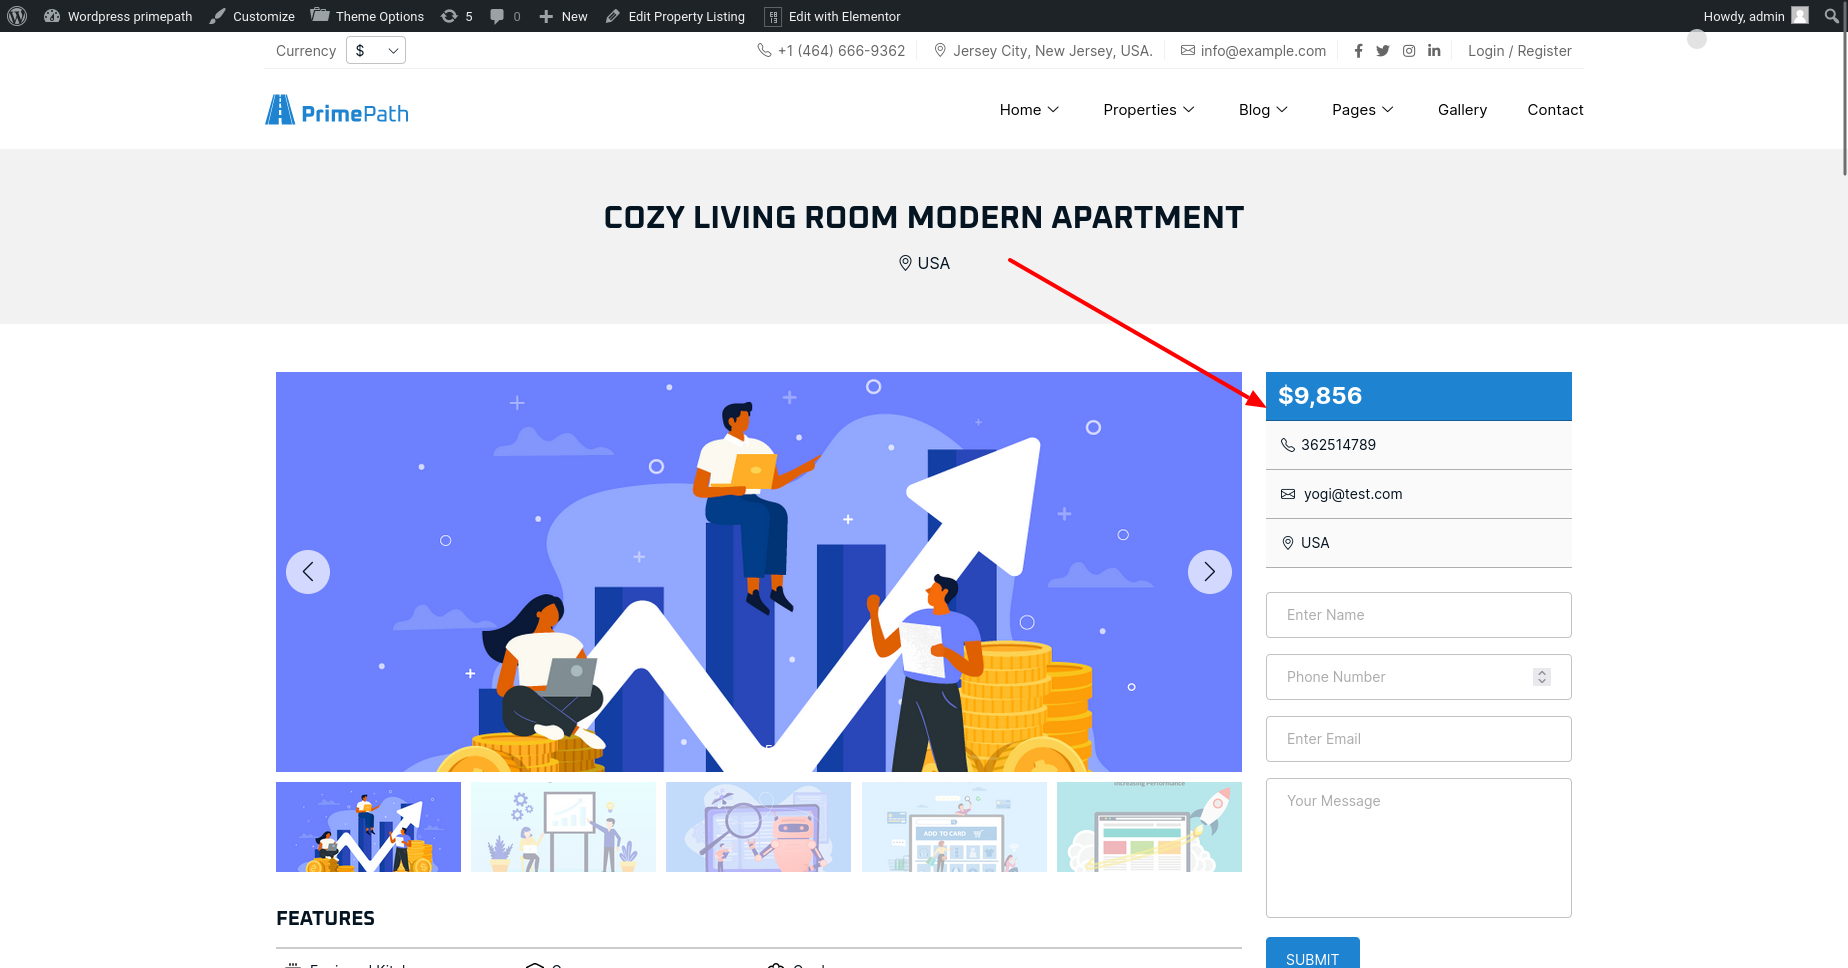Expand the Pages navigation menu
1848x968 pixels.
[x=1363, y=110]
